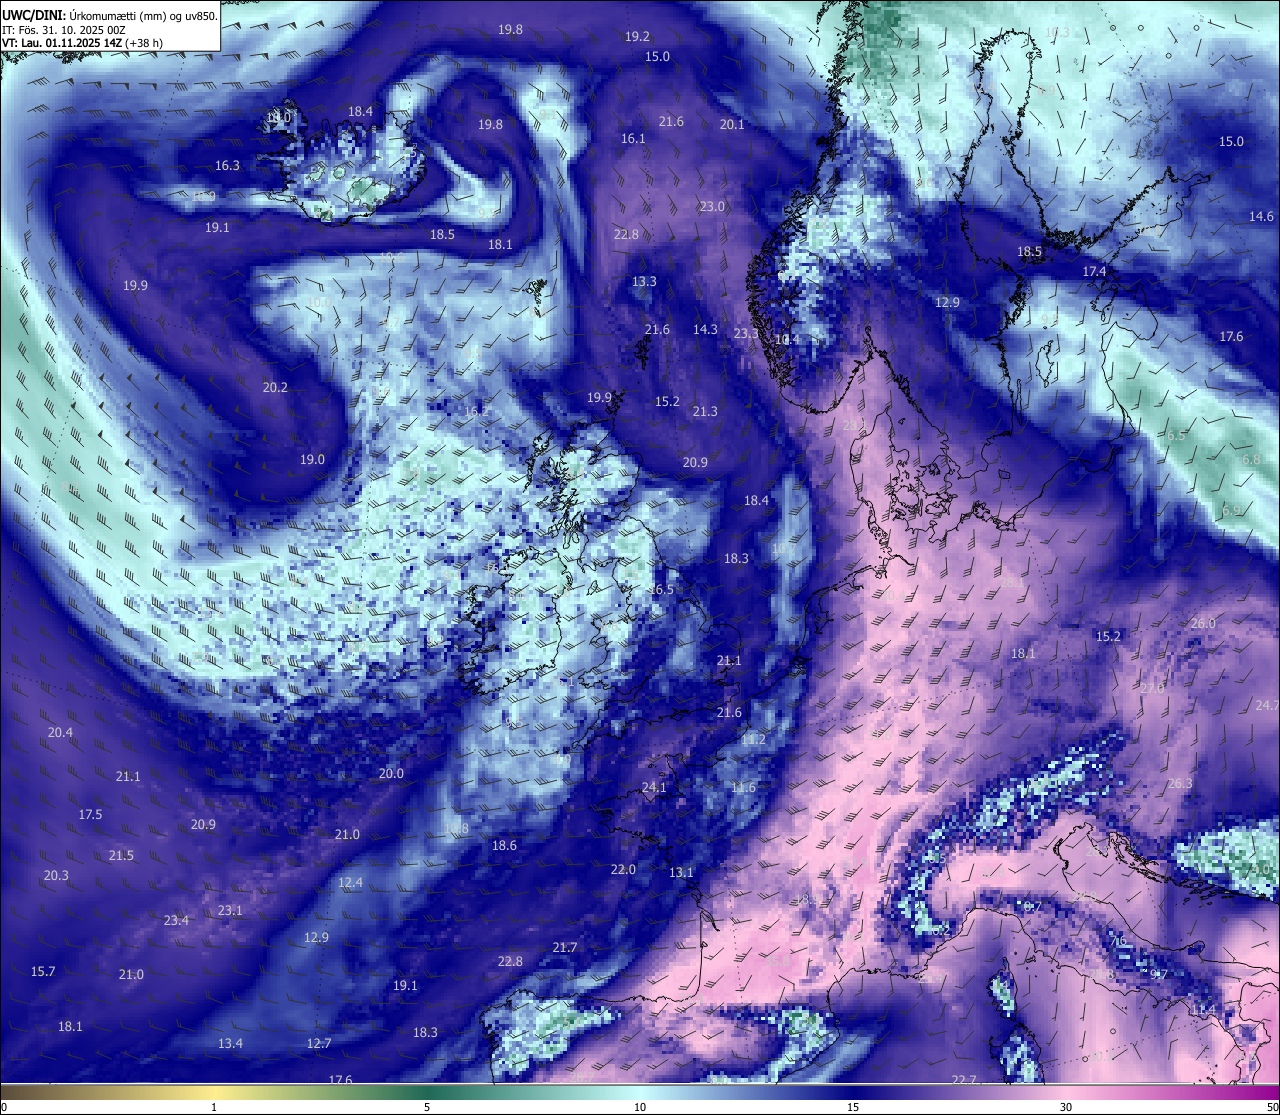Click the map value 24.1
This screenshot has width=1280, height=1115.
click(654, 787)
